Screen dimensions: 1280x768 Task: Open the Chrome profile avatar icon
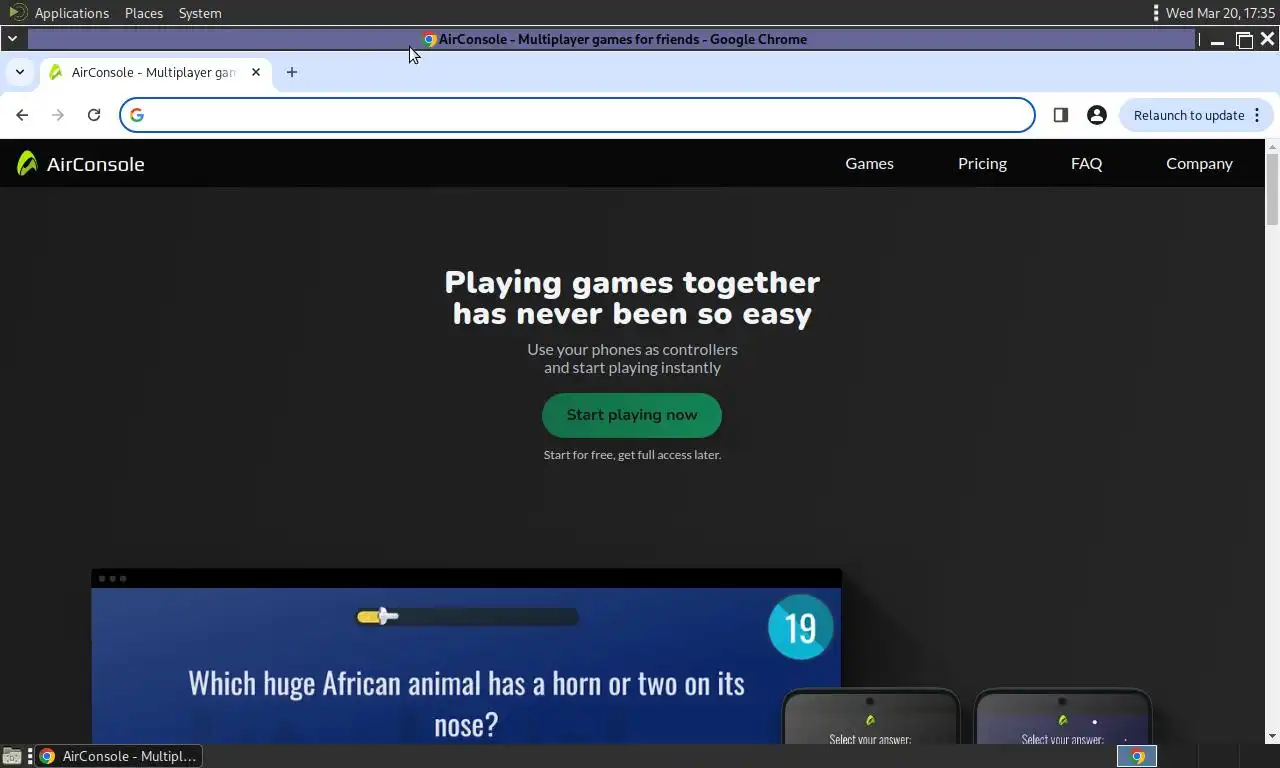coord(1097,115)
